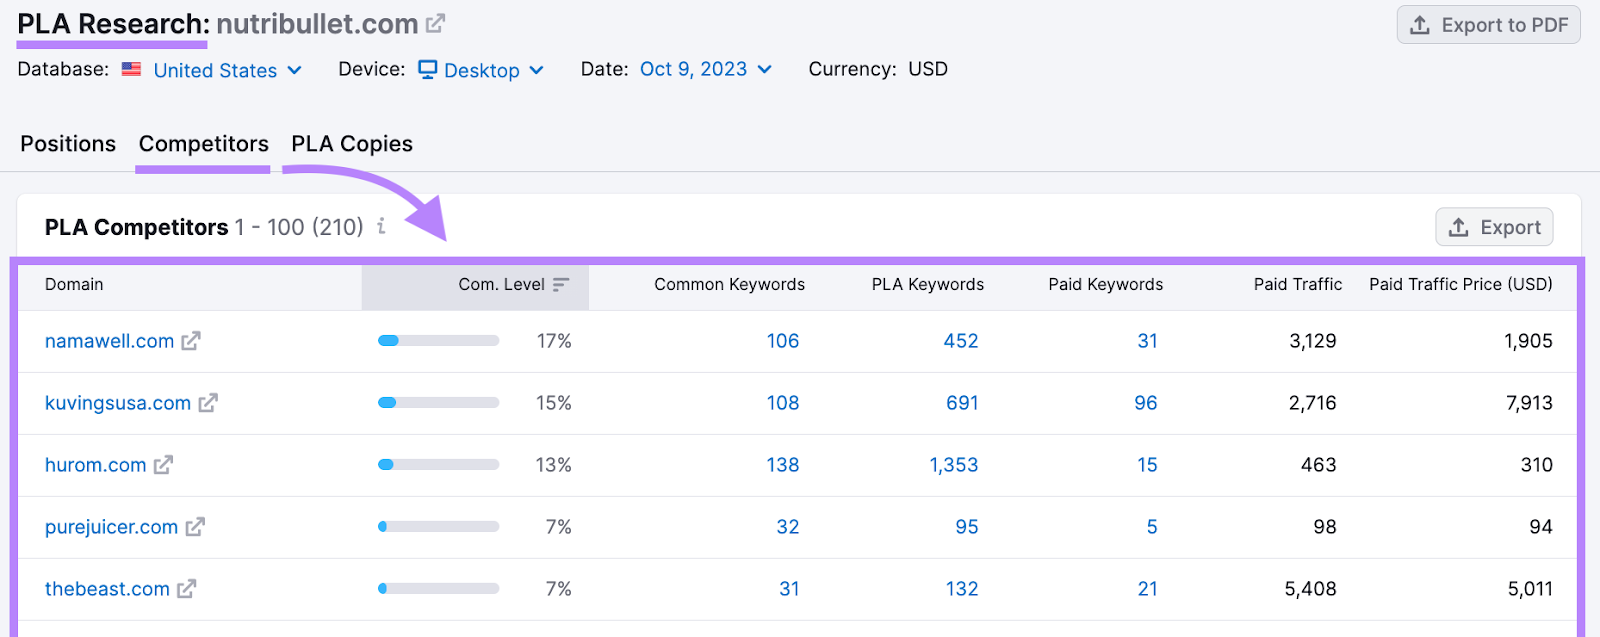This screenshot has height=637, width=1600.
Task: Click paid traffic value 3,129
Action: [x=1313, y=341]
